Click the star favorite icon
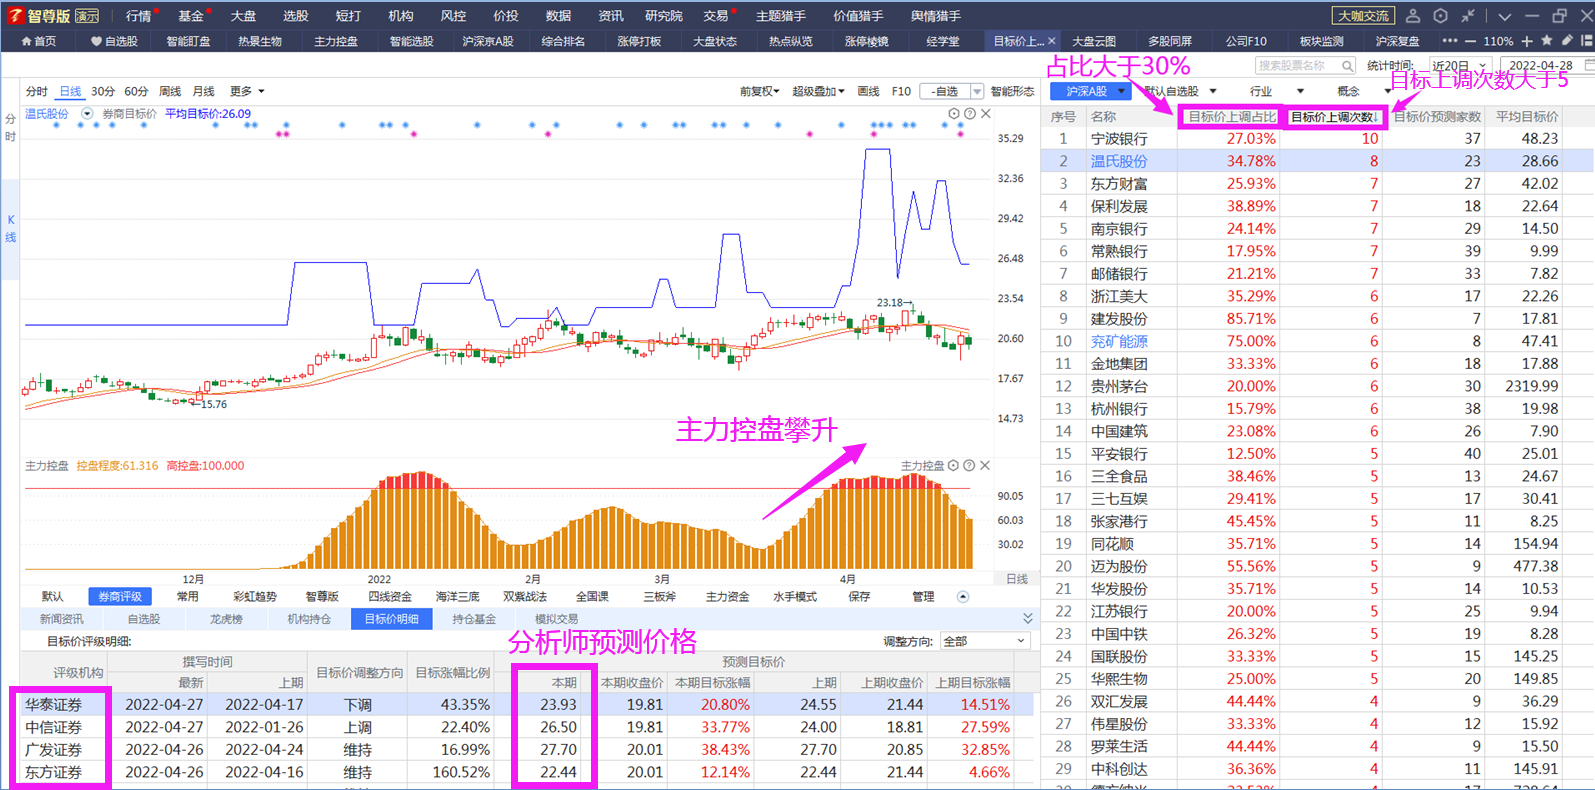Viewport: 1595px width, 790px height. coord(1547,41)
